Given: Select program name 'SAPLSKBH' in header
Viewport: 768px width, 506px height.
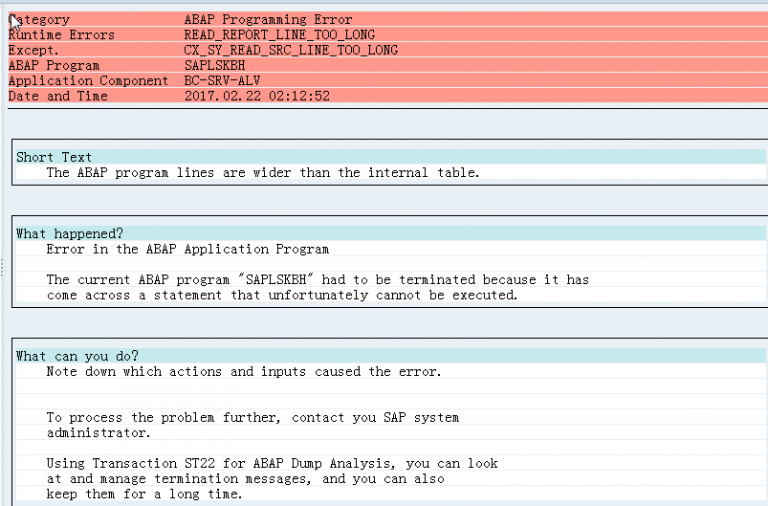Looking at the screenshot, I should pos(215,65).
